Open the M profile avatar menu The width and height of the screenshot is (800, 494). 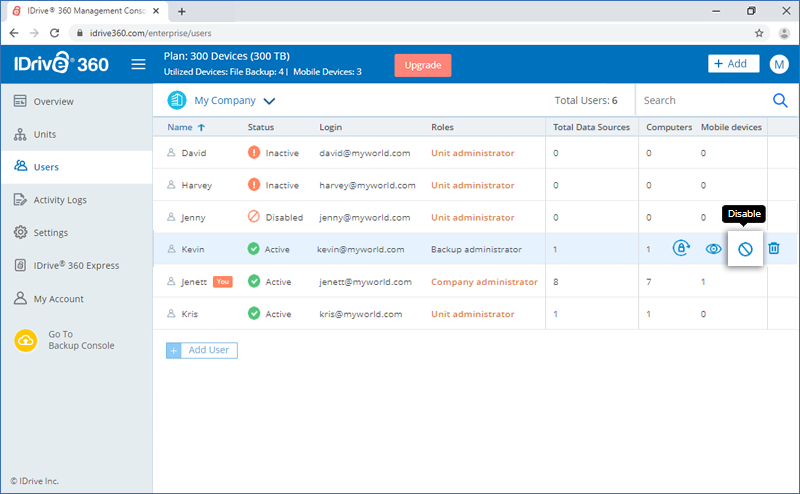[x=779, y=64]
